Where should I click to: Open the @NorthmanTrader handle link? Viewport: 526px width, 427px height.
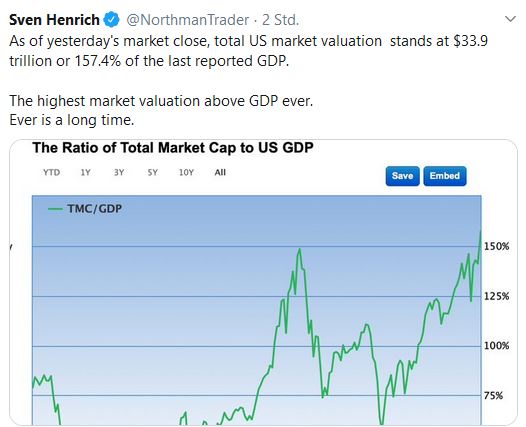pos(188,20)
